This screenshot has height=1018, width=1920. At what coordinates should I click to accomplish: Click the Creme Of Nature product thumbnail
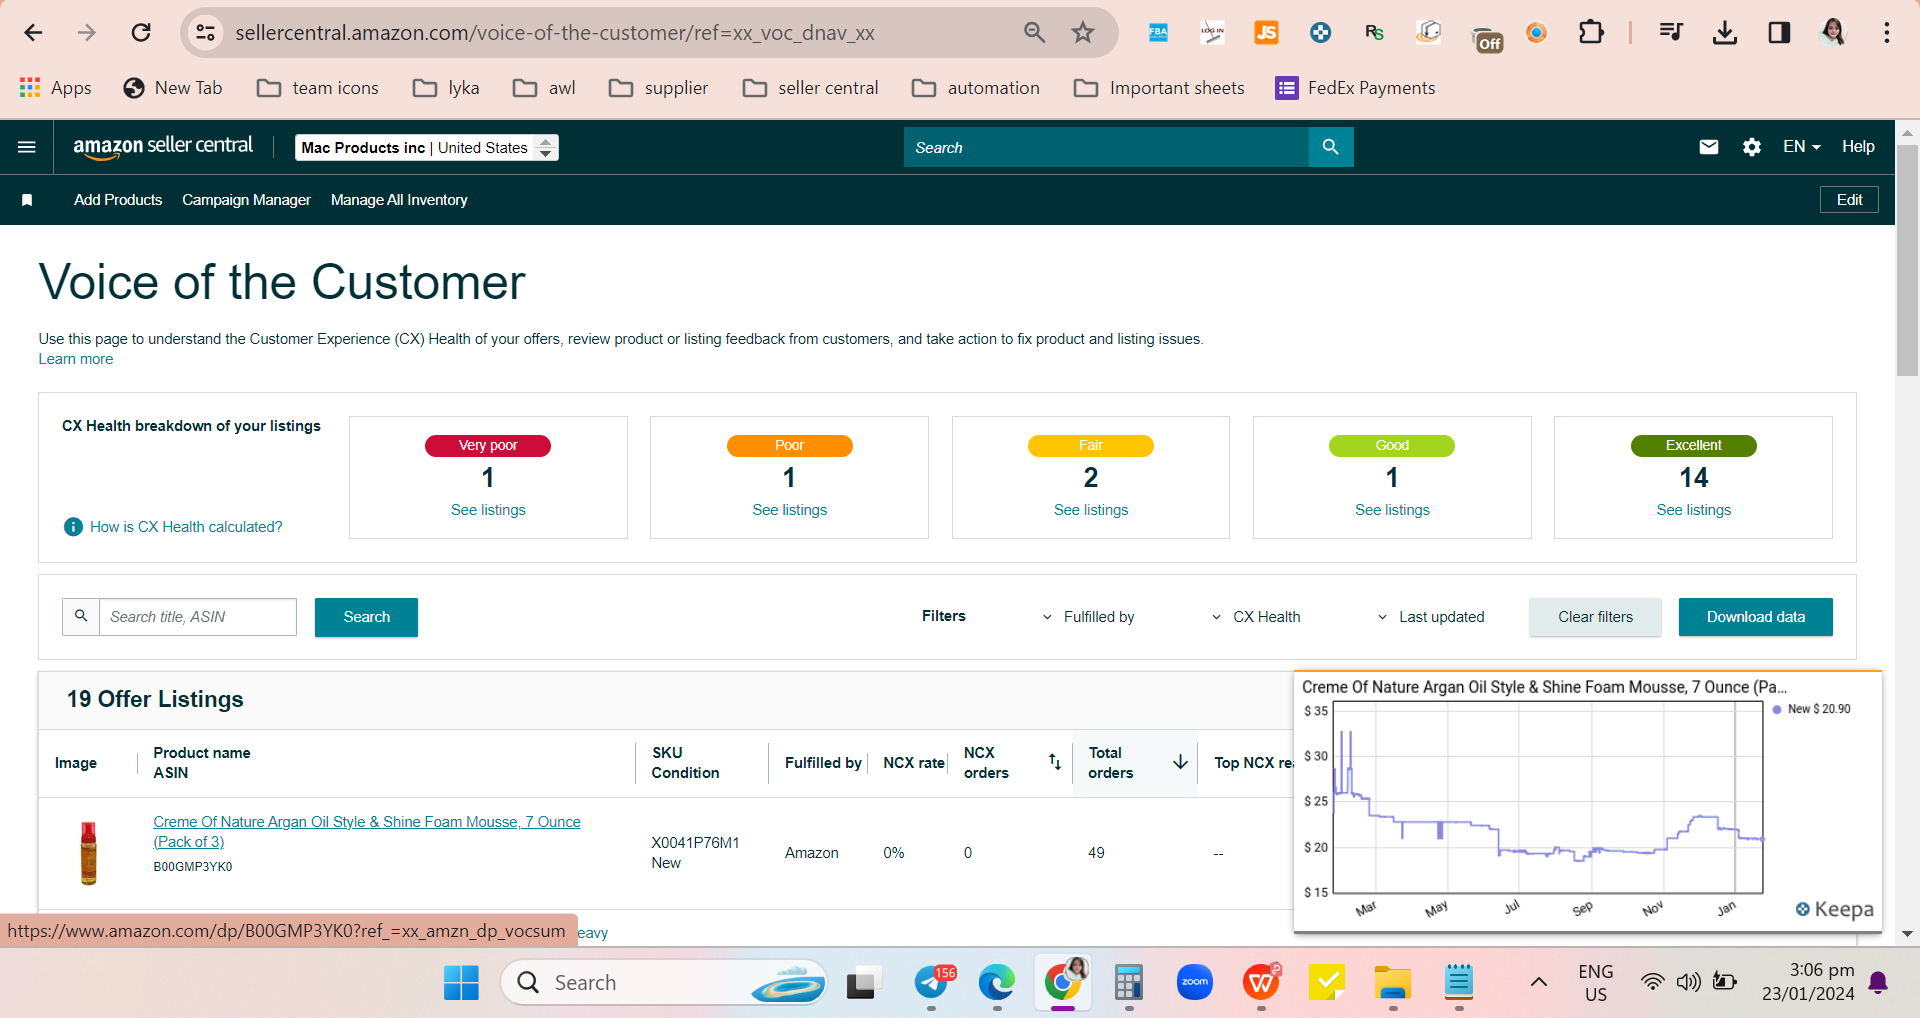tap(89, 853)
